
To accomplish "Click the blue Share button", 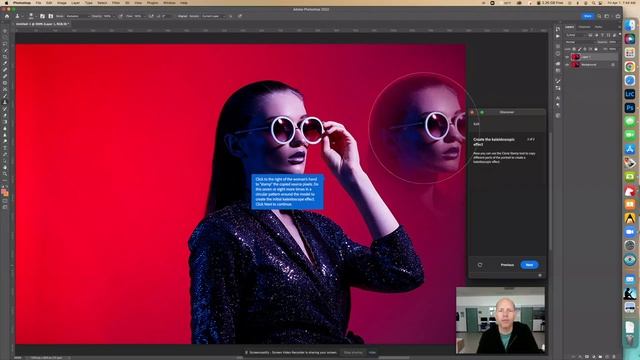I will click(x=588, y=16).
